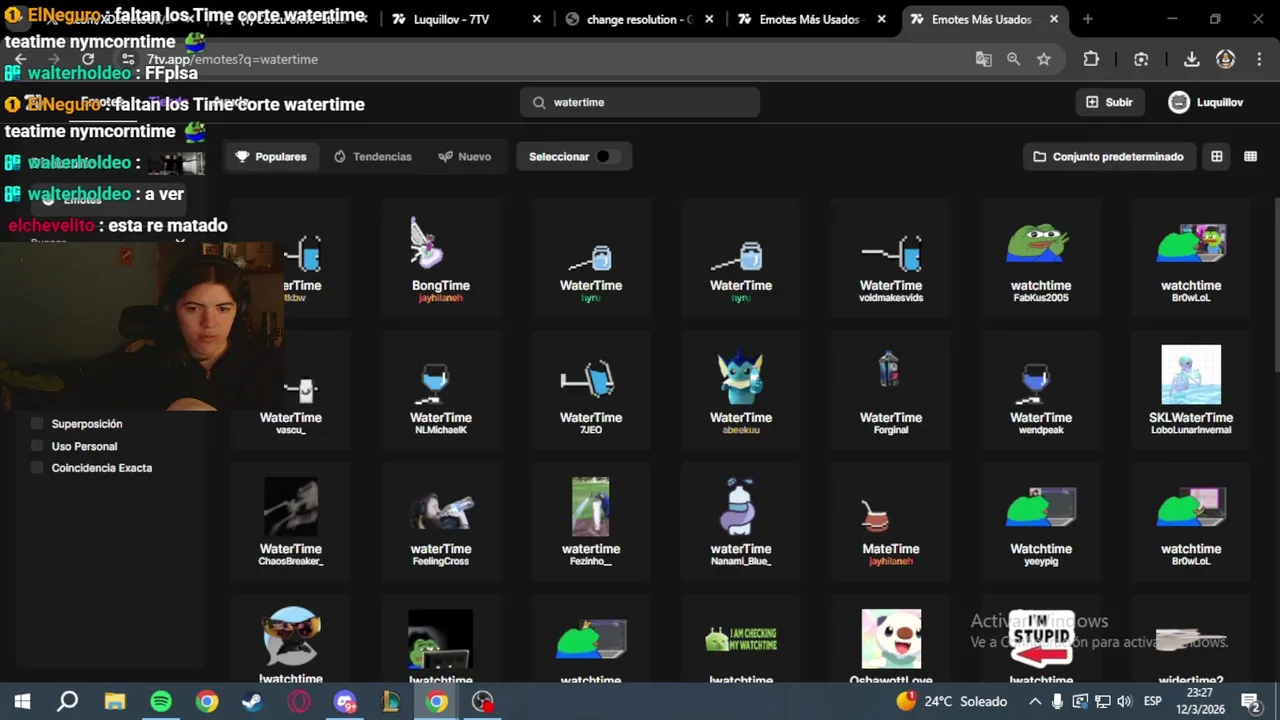This screenshot has height=720, width=1280.
Task: Open the SKLWaterTime emote by LoboLunarInvernal
Action: 1191,390
